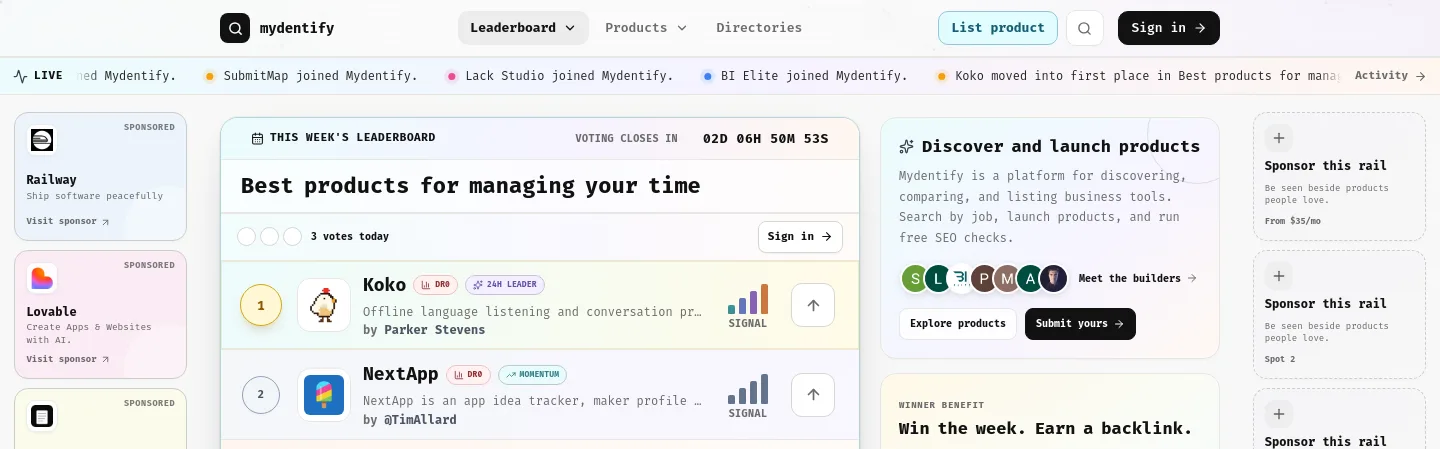
Task: Open the Leaderboard dropdown menu
Action: [x=523, y=28]
